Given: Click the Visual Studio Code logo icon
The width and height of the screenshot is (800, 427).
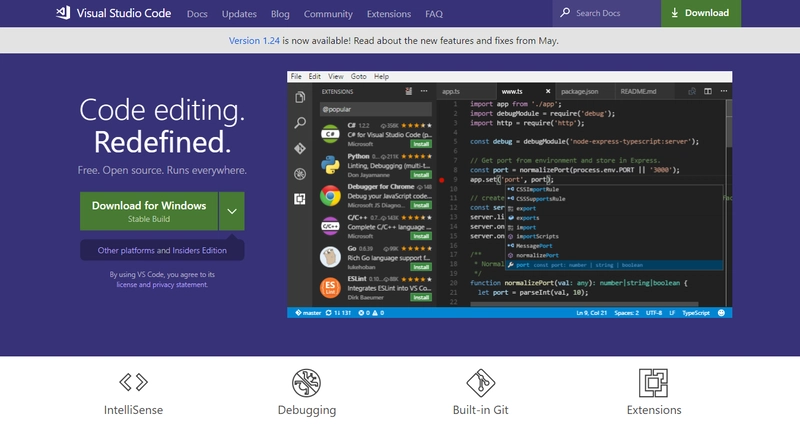Looking at the screenshot, I should pos(65,13).
